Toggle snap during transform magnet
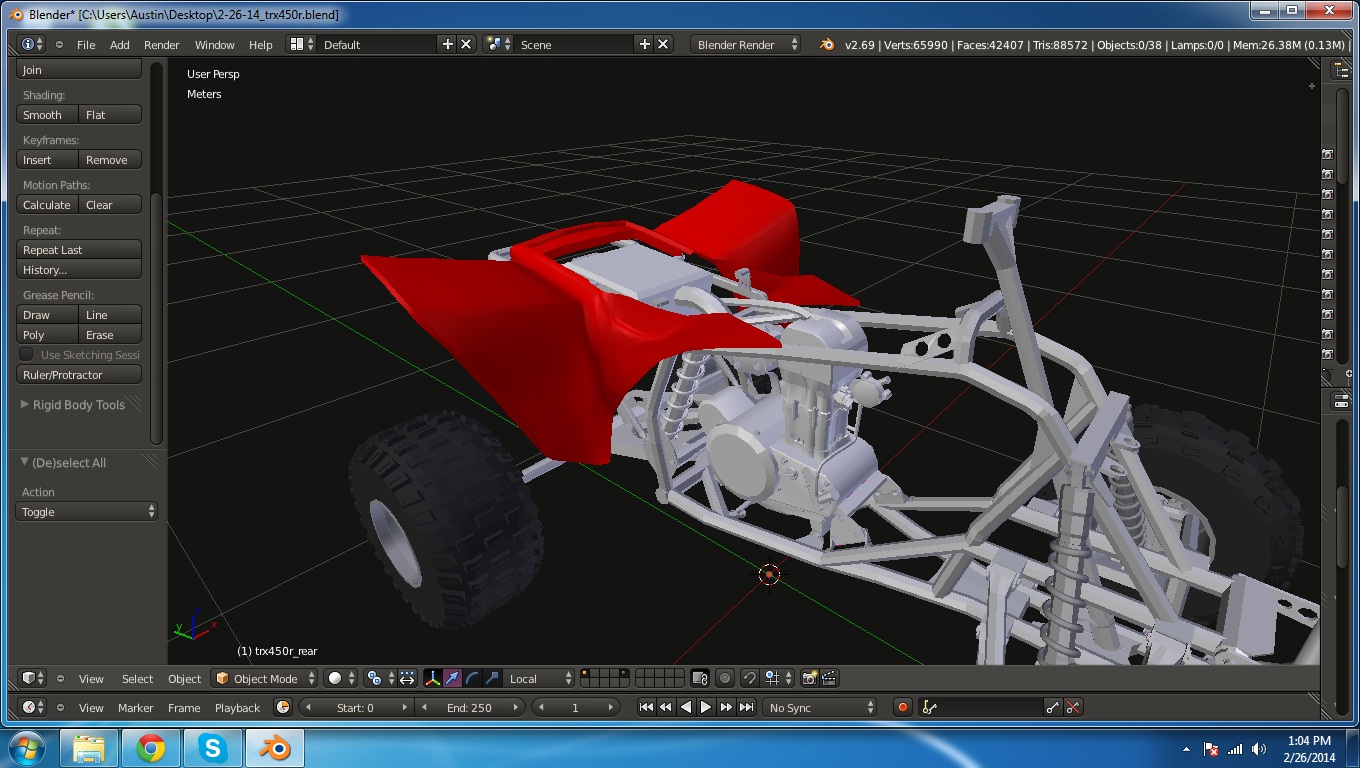 click(750, 678)
